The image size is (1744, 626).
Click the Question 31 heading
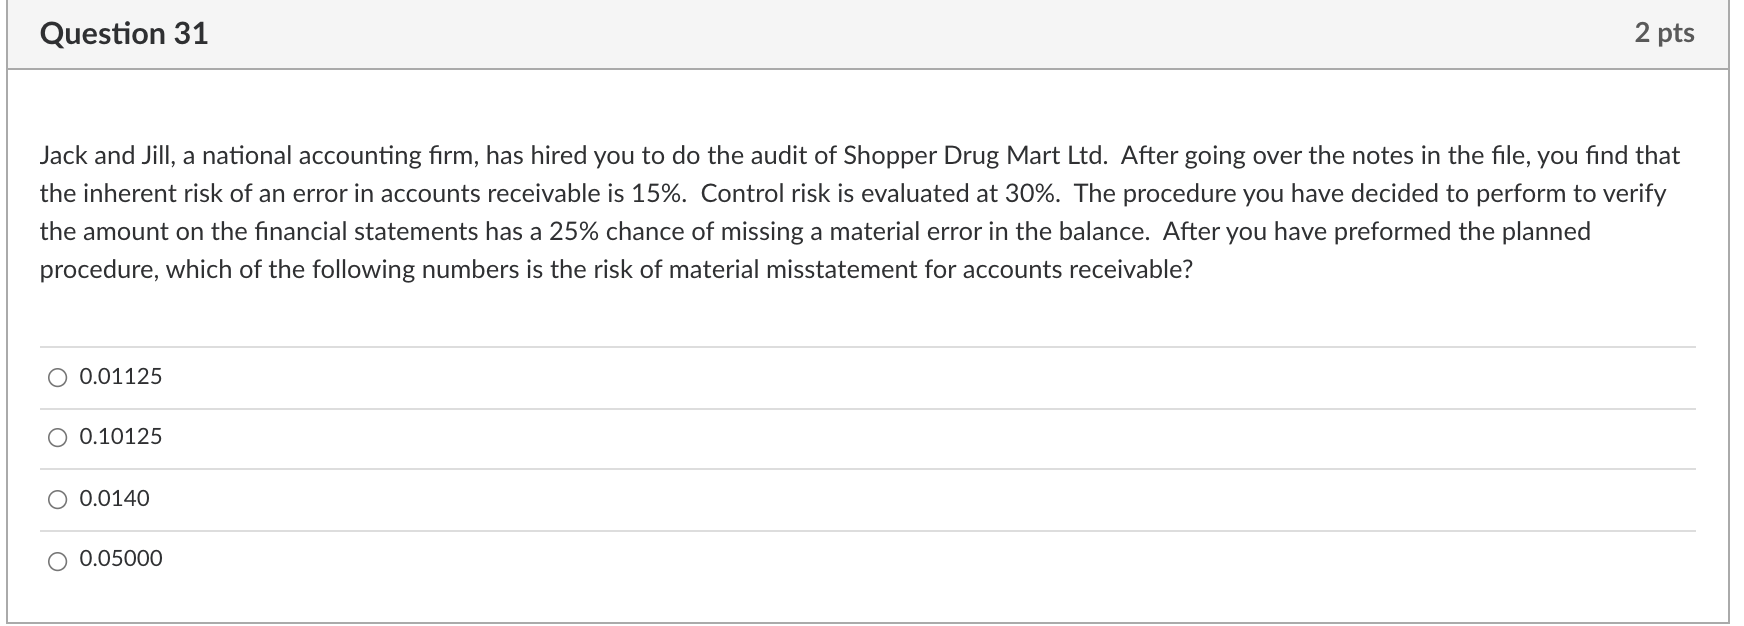(124, 34)
